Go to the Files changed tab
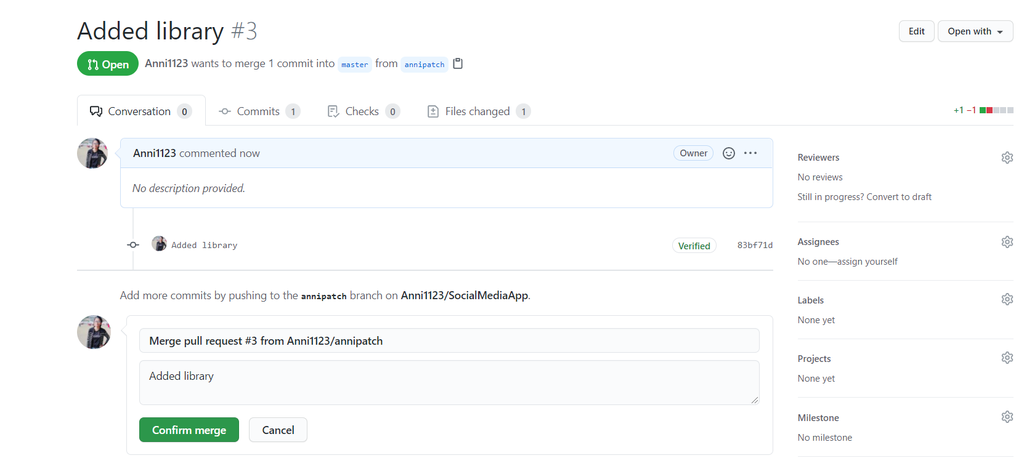 pos(477,111)
